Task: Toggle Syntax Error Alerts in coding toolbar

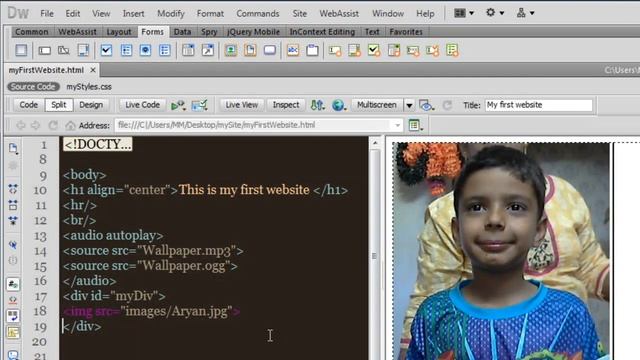Action: (x=13, y=333)
